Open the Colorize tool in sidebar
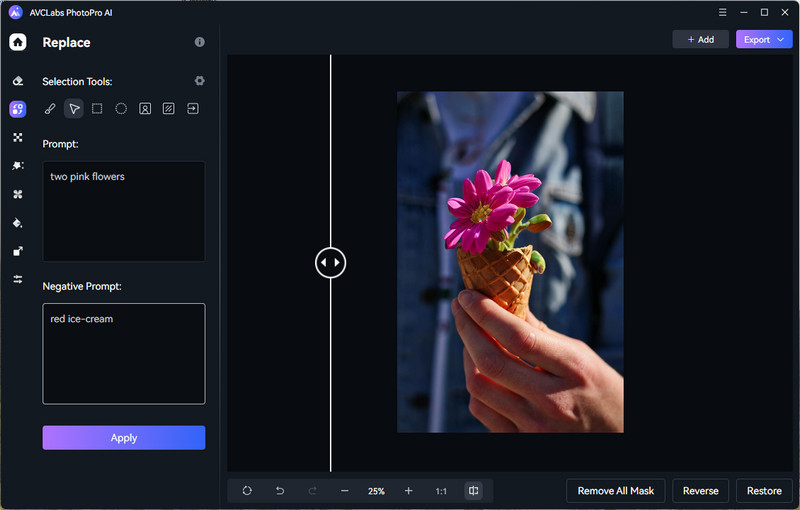Screen dimensions: 800x510 (x=18, y=223)
